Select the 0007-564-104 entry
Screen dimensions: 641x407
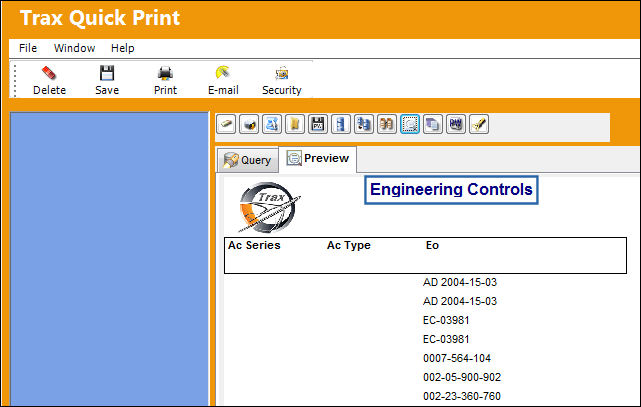click(457, 358)
